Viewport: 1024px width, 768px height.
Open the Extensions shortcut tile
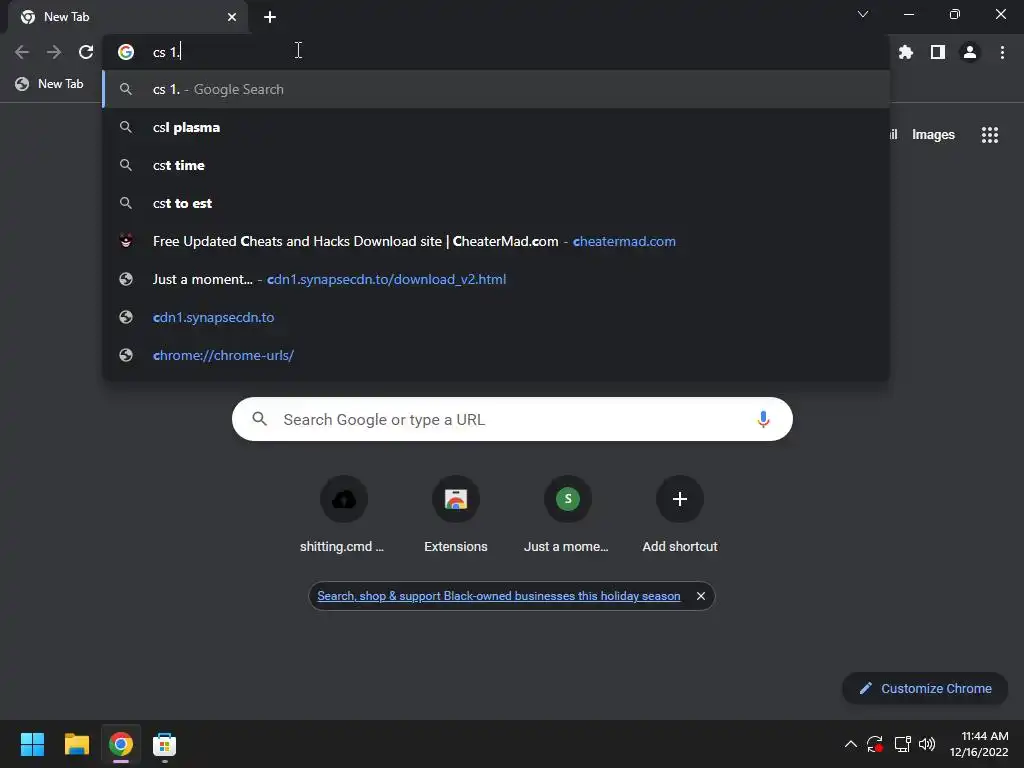point(456,515)
